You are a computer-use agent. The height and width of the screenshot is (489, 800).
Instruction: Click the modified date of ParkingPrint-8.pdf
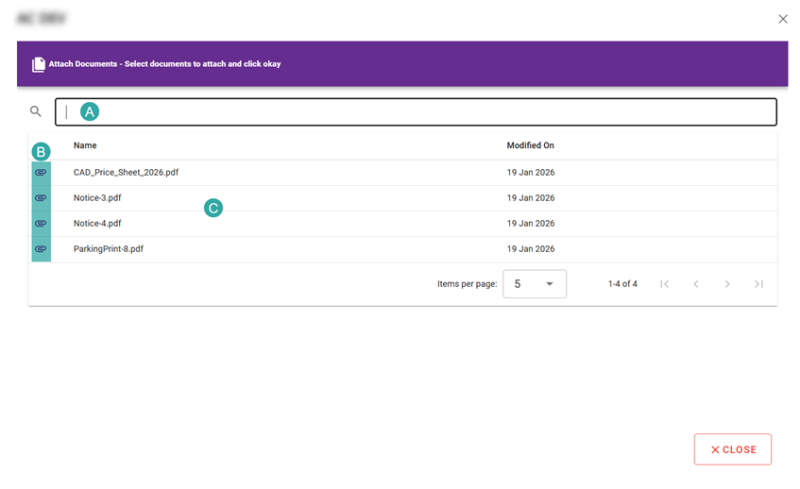(531, 249)
